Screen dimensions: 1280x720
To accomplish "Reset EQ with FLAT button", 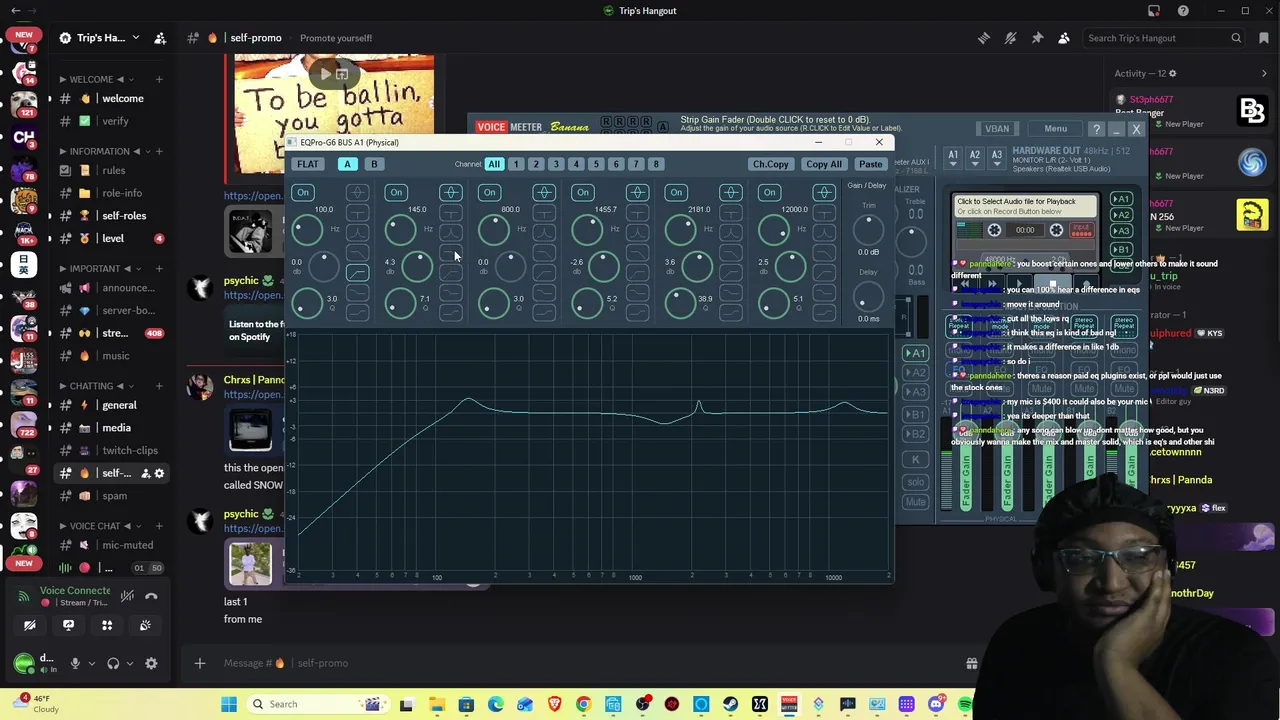I will tap(308, 164).
